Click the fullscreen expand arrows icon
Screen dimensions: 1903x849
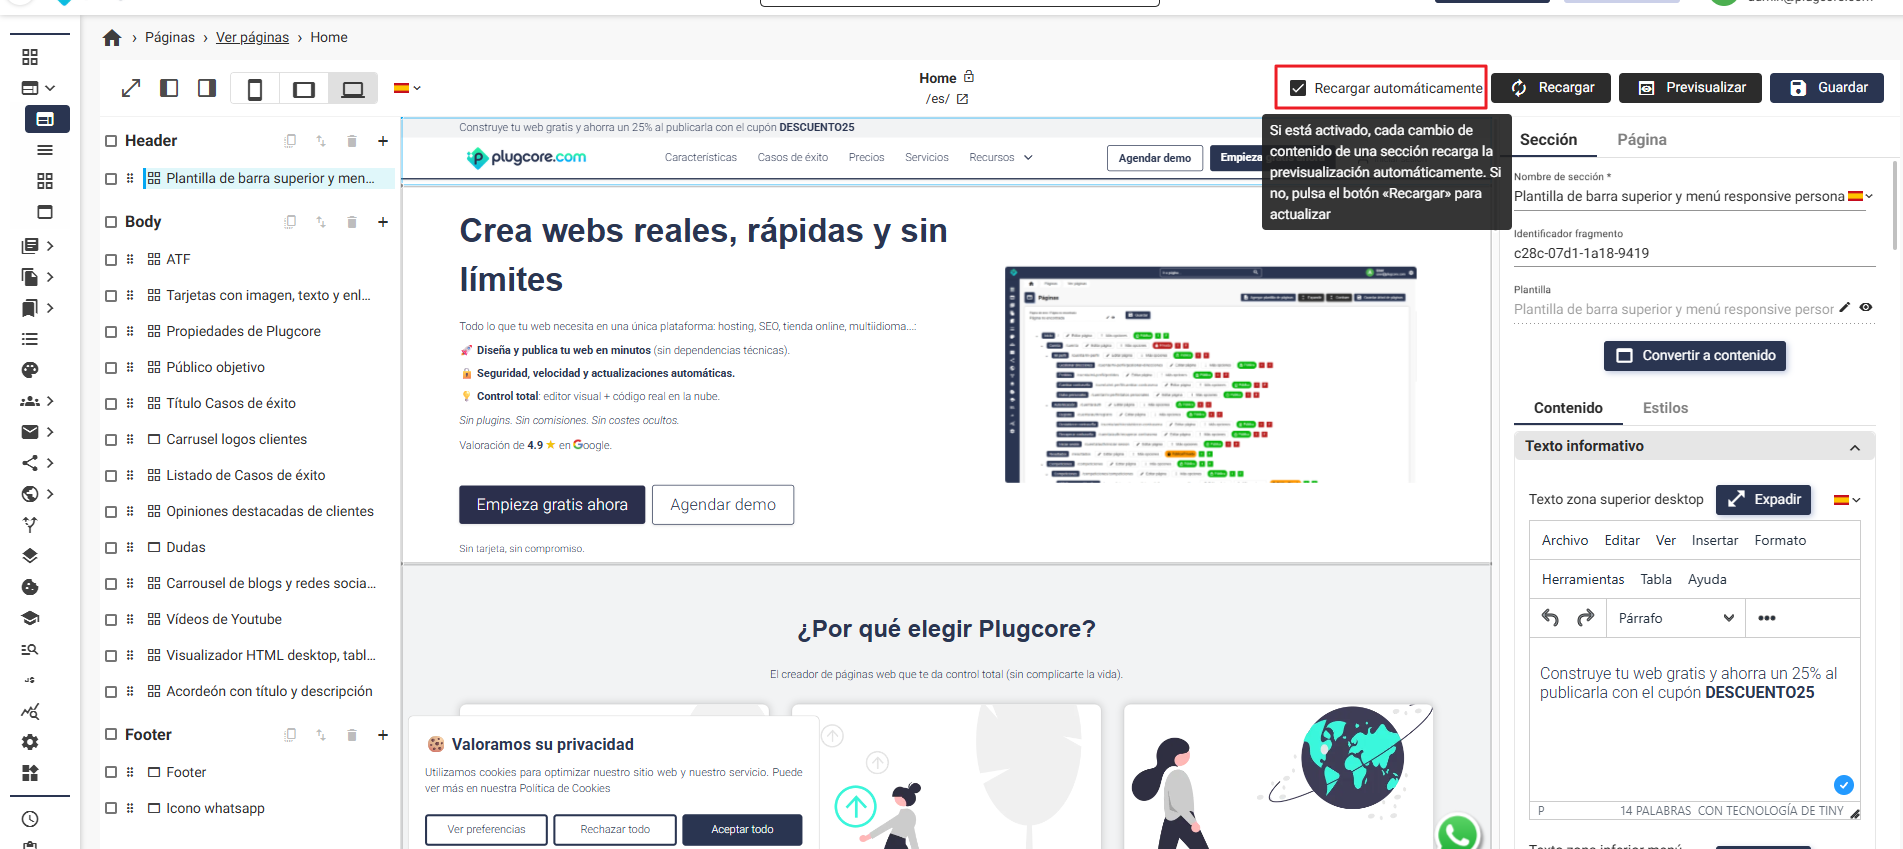coord(131,88)
